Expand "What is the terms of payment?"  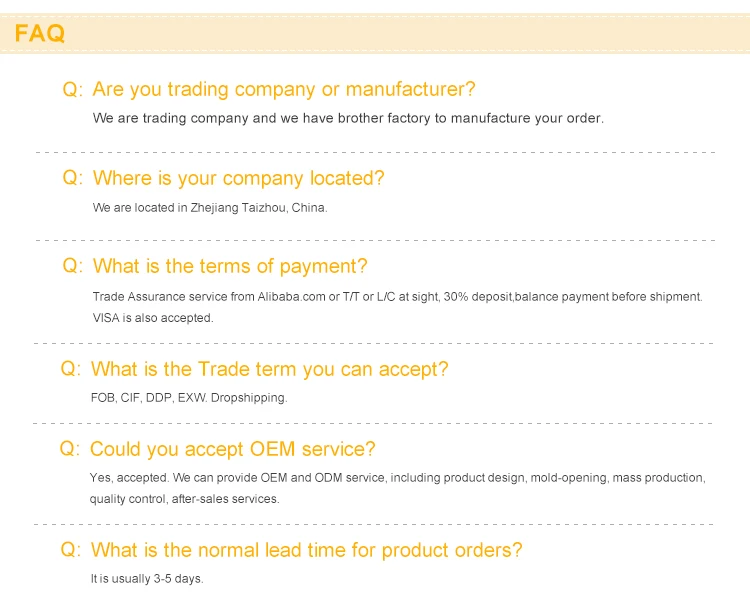pyautogui.click(x=230, y=266)
